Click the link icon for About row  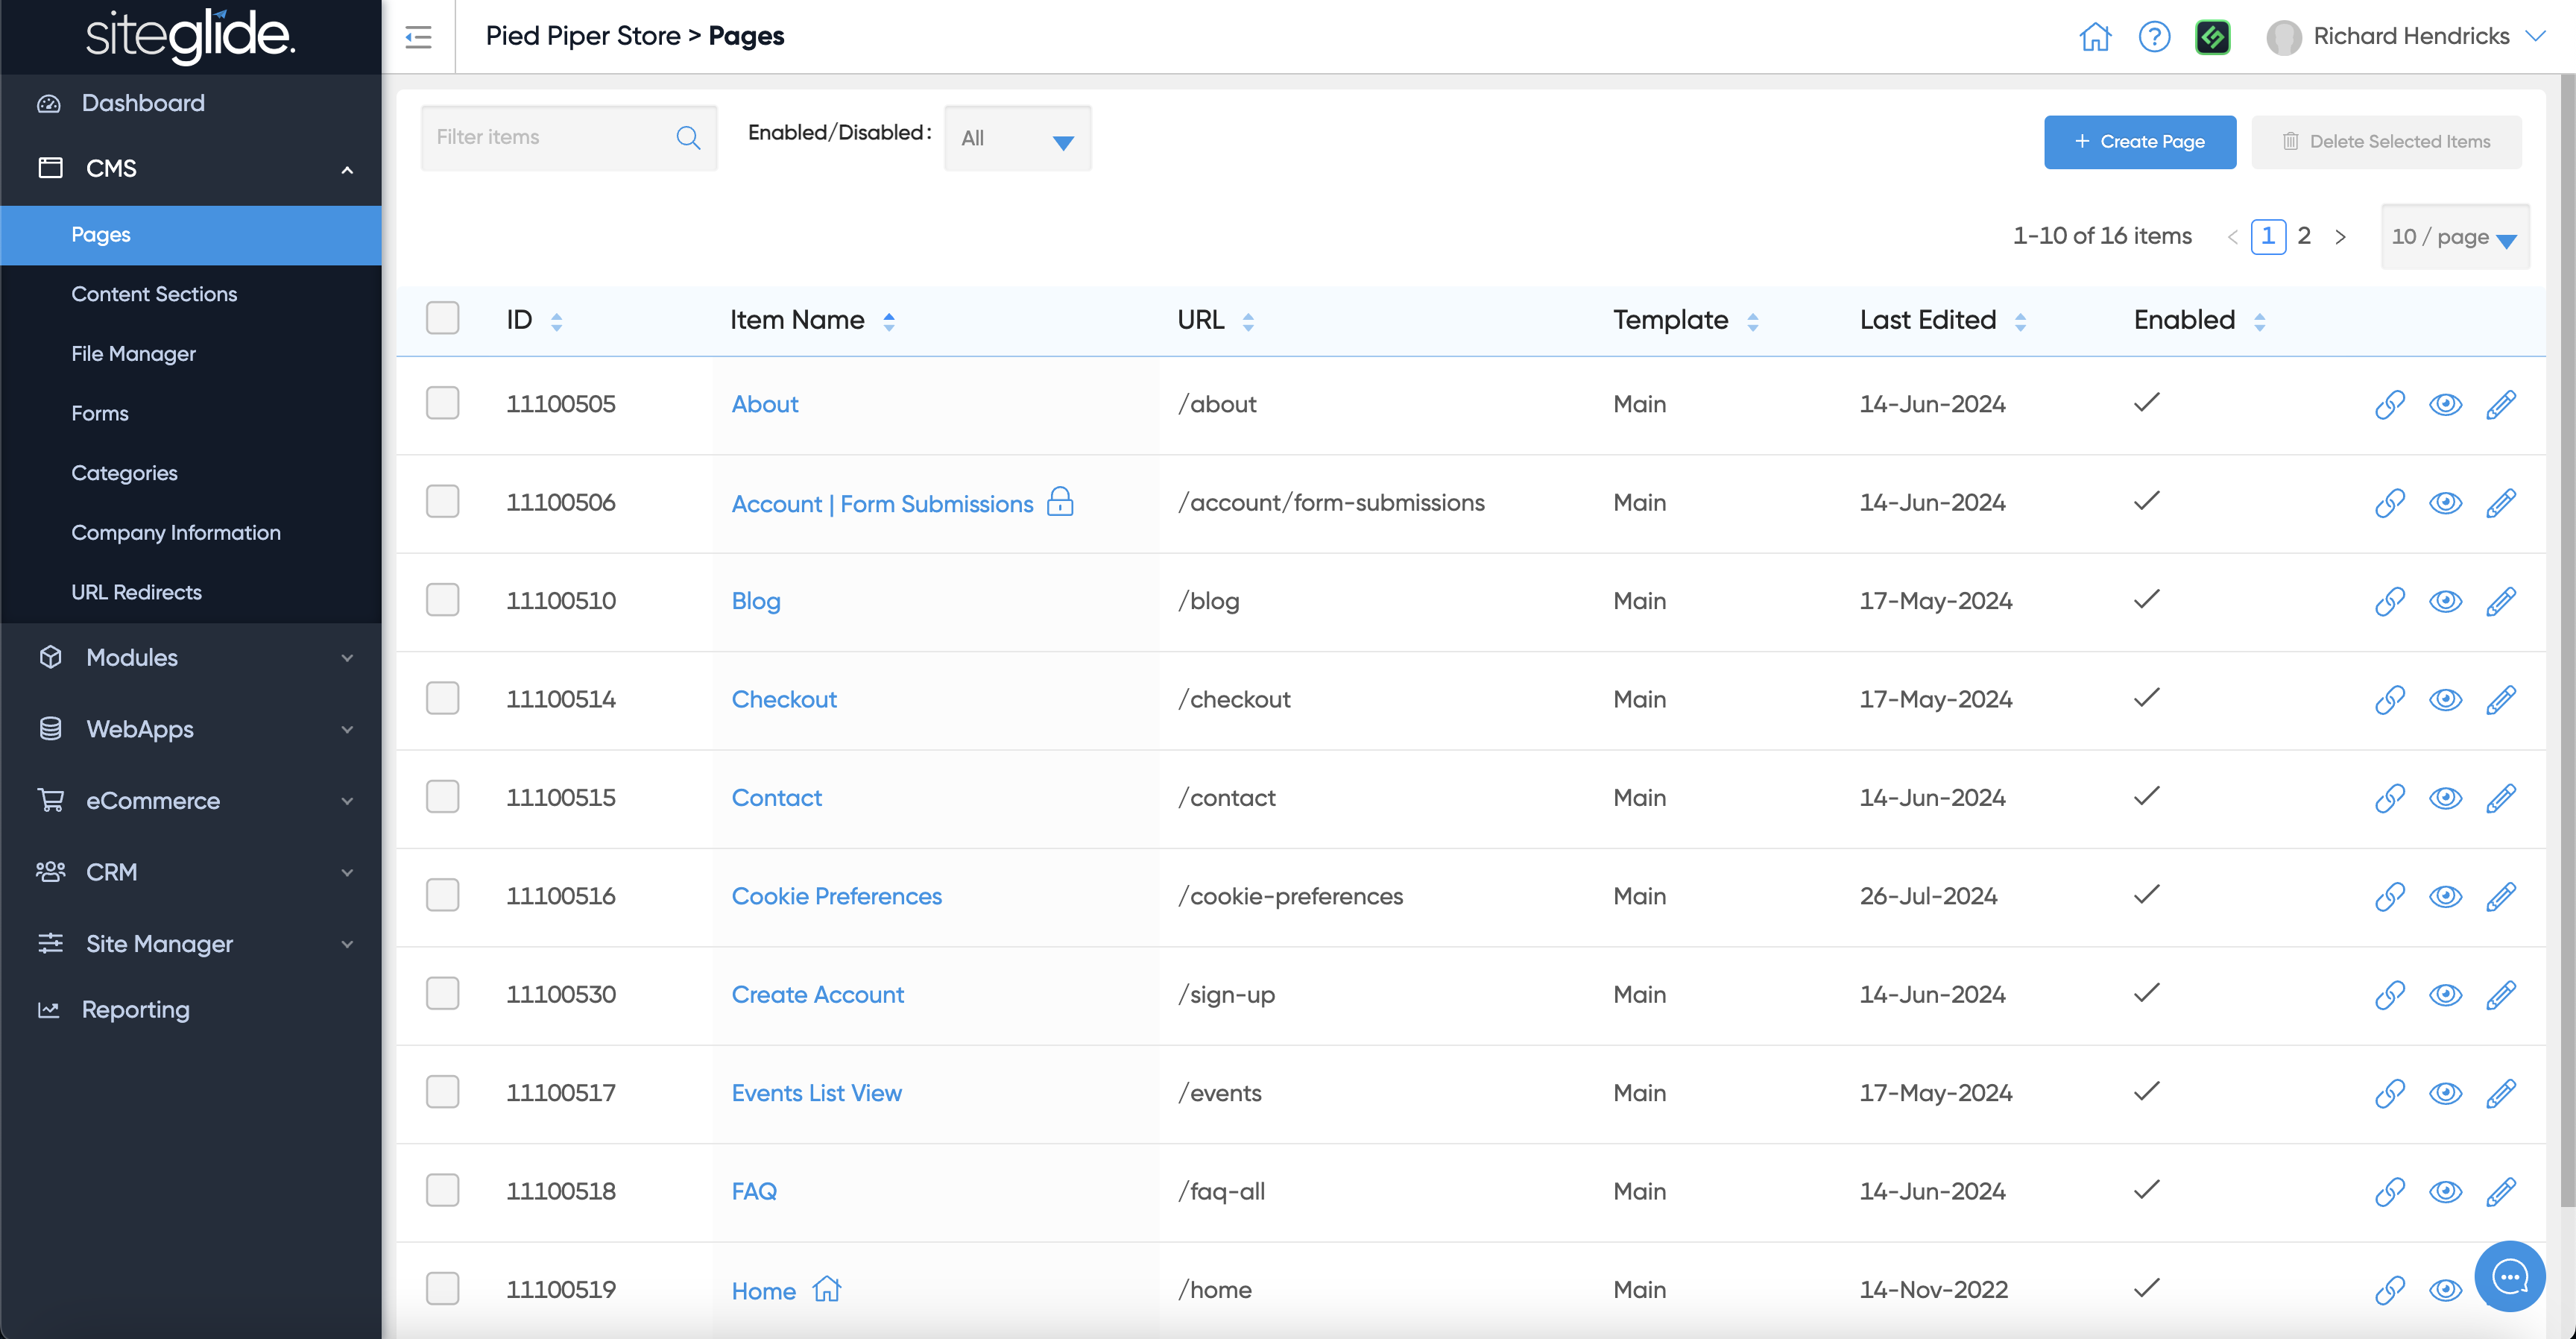[x=2389, y=404]
